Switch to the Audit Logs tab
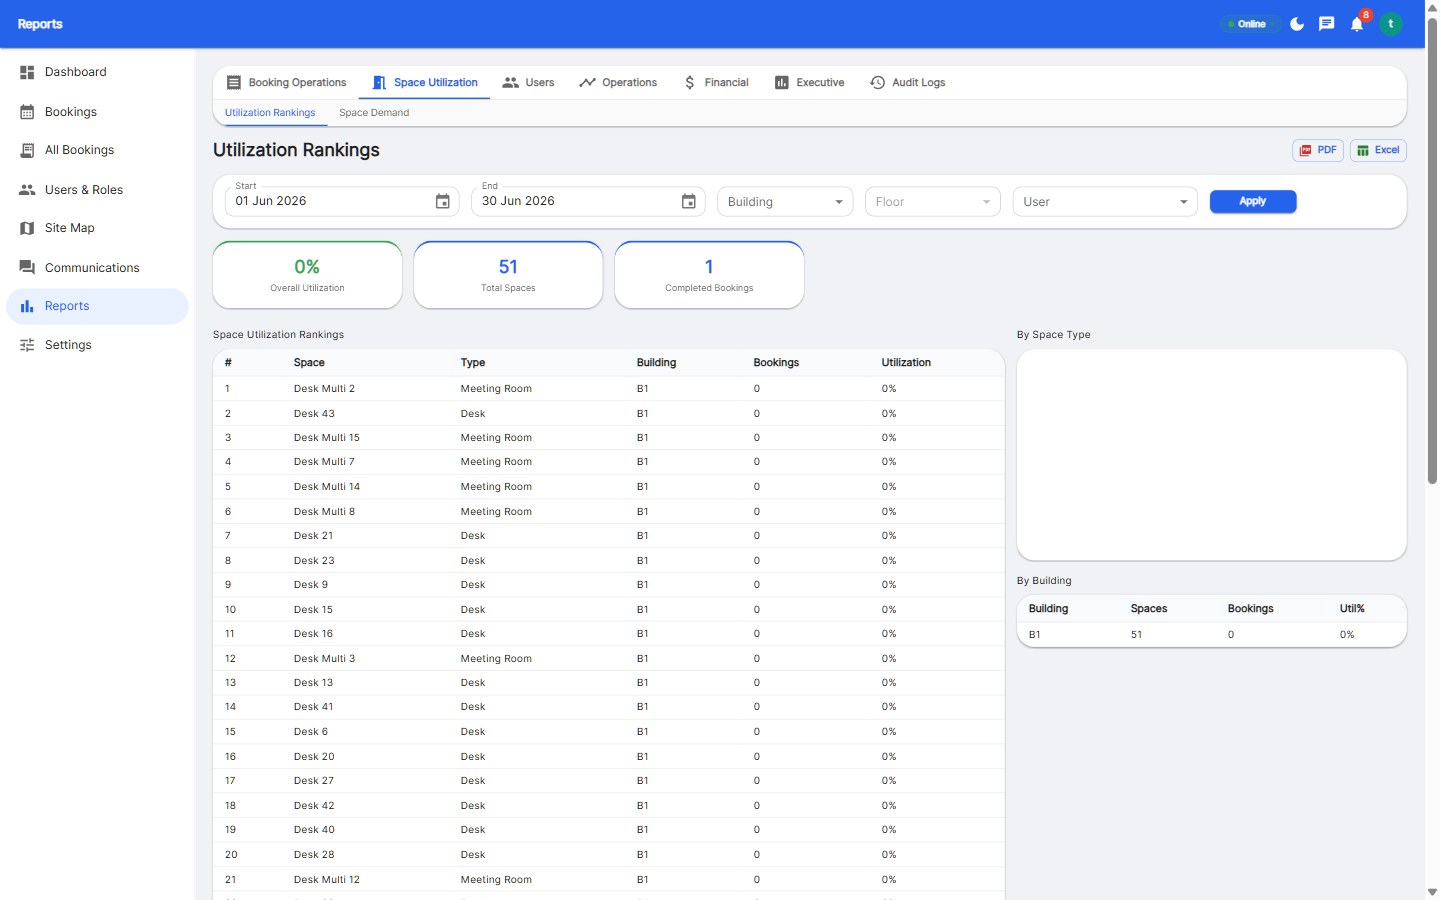 point(907,83)
